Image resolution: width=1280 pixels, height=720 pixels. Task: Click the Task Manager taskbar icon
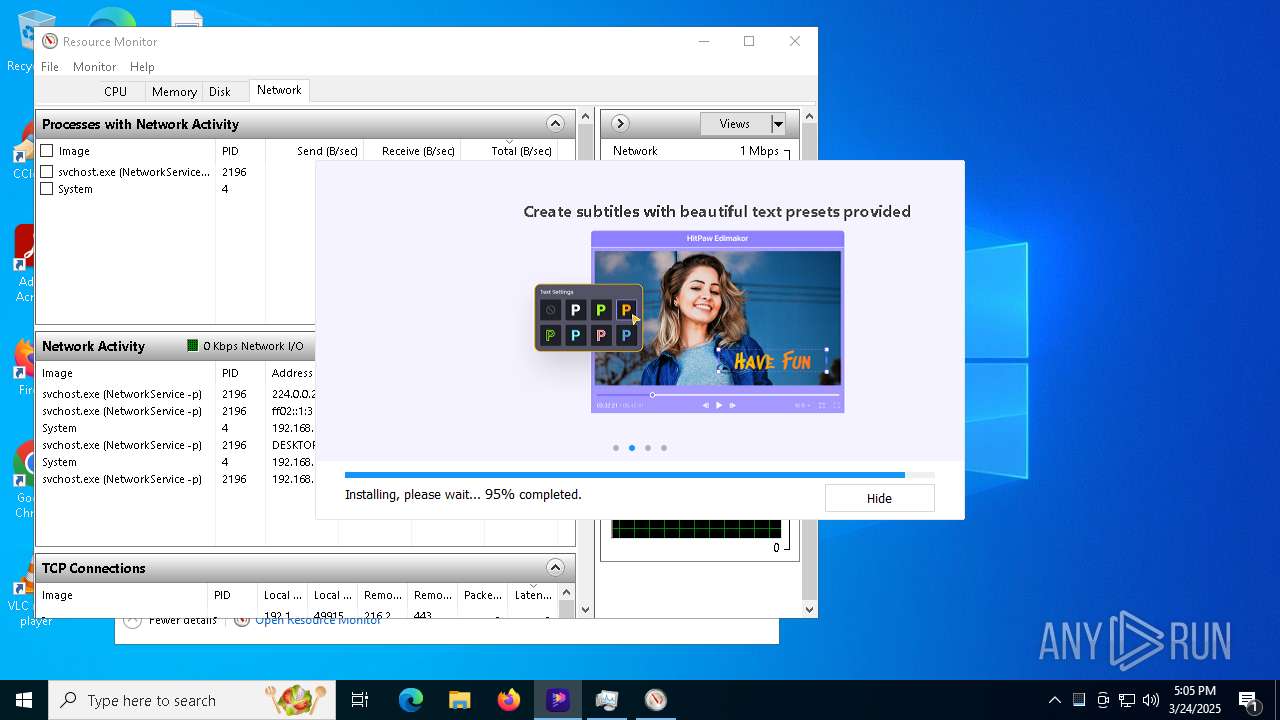[x=607, y=700]
